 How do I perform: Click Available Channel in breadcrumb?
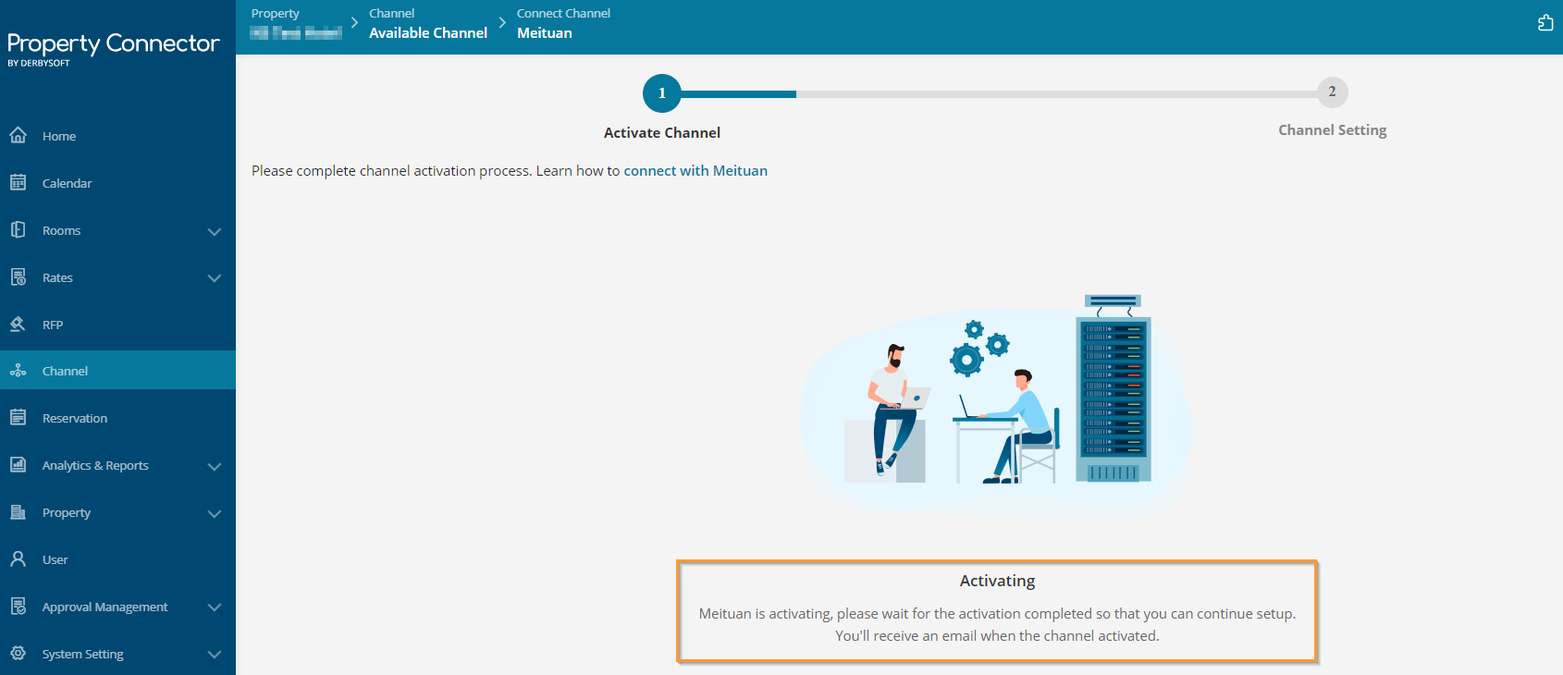[428, 33]
